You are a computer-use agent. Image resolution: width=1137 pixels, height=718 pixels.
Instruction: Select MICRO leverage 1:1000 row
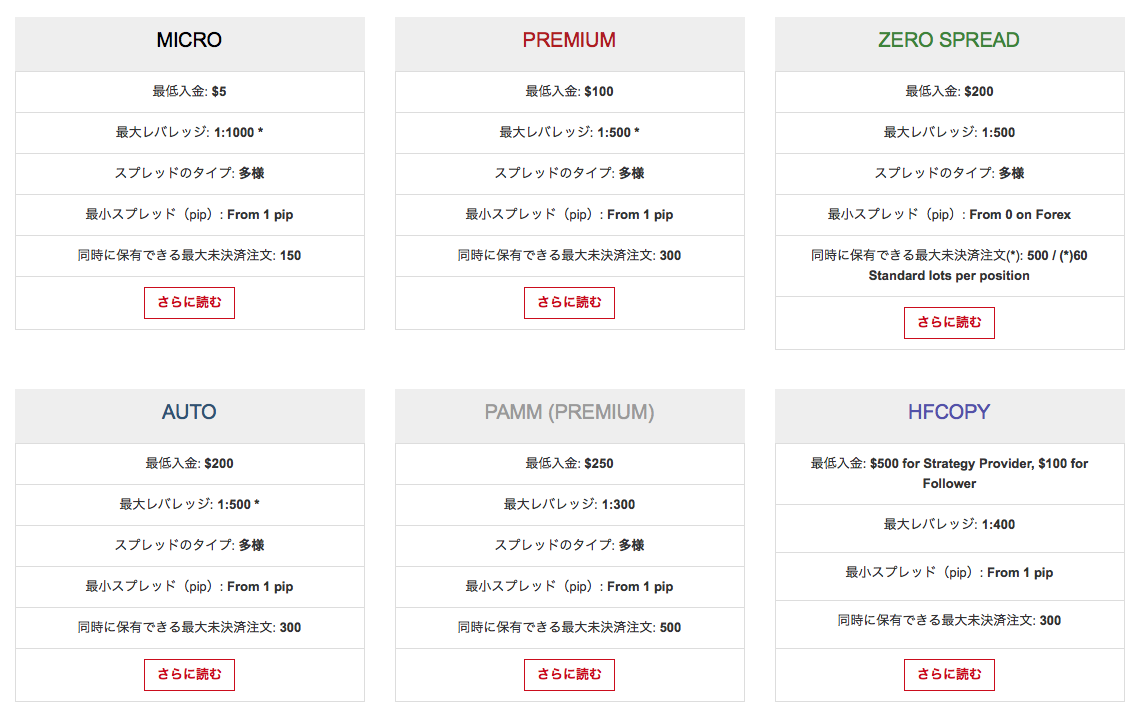coord(190,133)
